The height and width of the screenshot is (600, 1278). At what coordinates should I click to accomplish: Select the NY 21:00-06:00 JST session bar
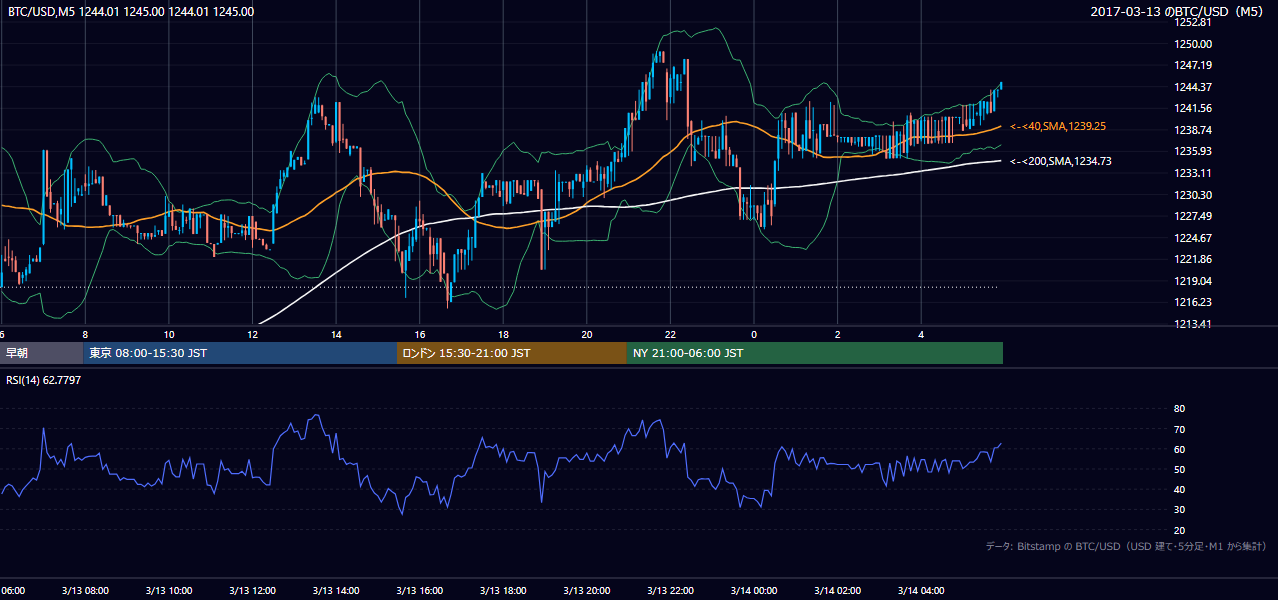coord(815,353)
